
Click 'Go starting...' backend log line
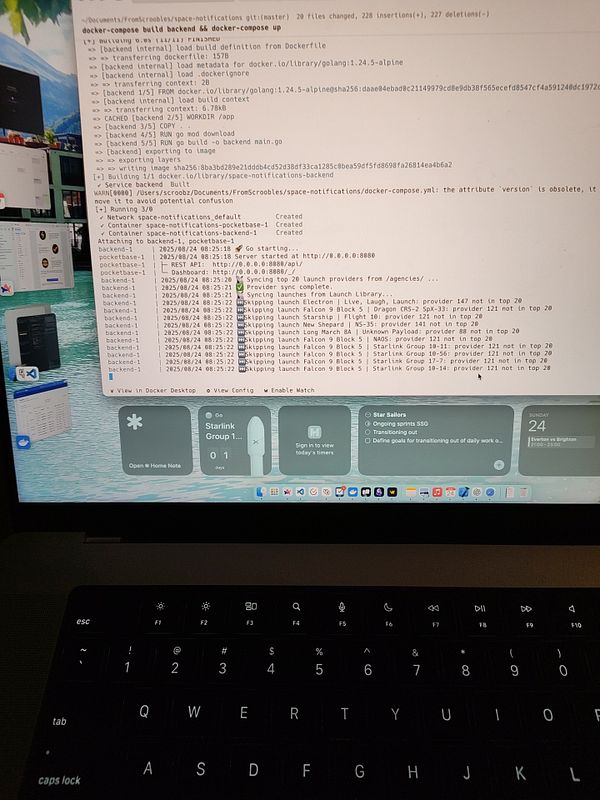point(199,248)
